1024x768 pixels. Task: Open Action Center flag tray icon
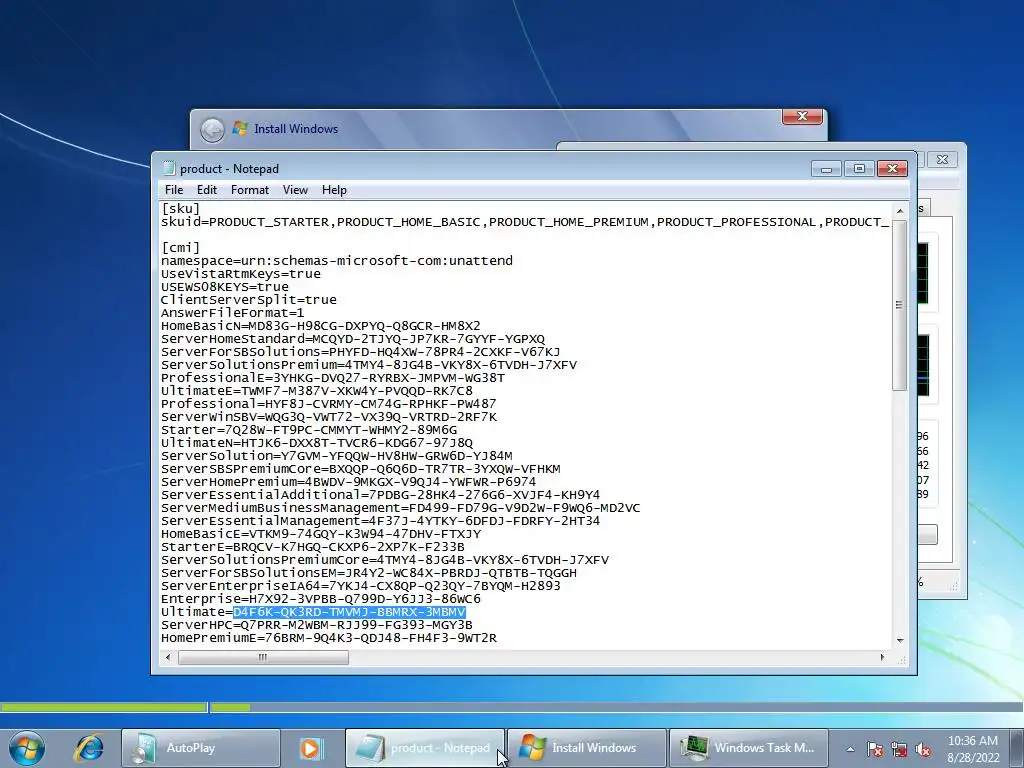[875, 749]
